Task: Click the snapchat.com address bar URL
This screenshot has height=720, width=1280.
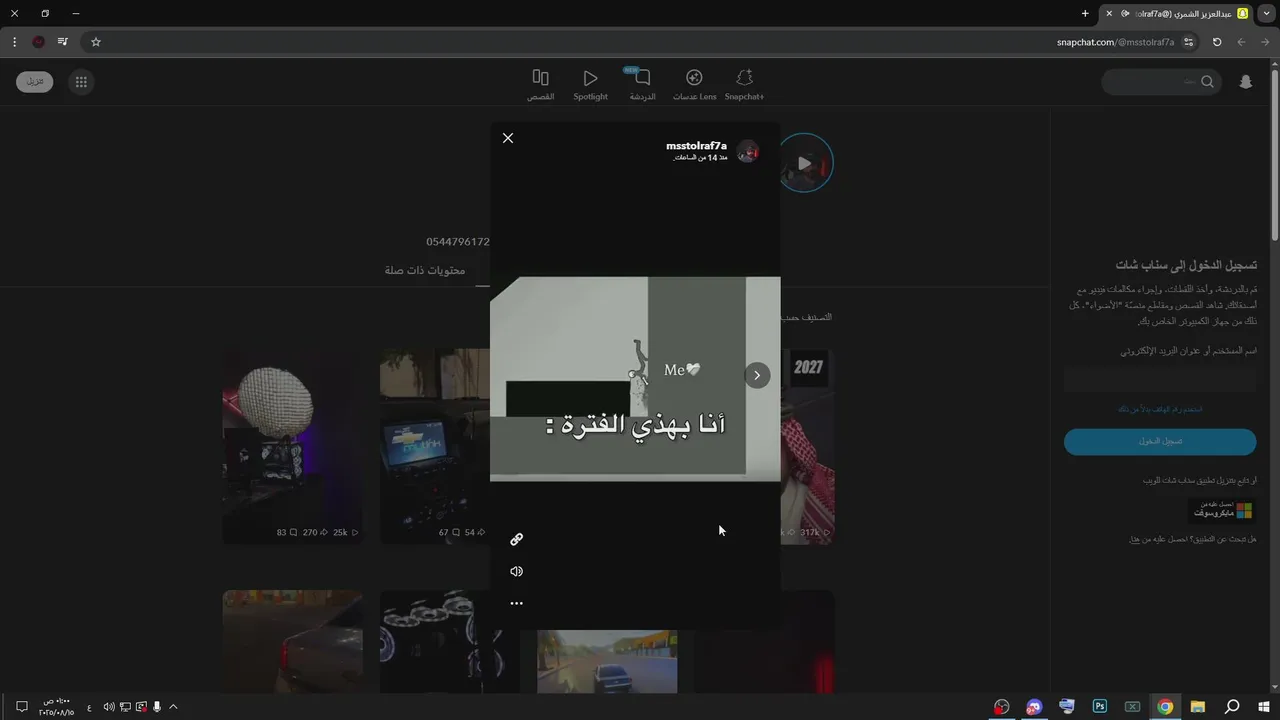Action: pos(1115,42)
